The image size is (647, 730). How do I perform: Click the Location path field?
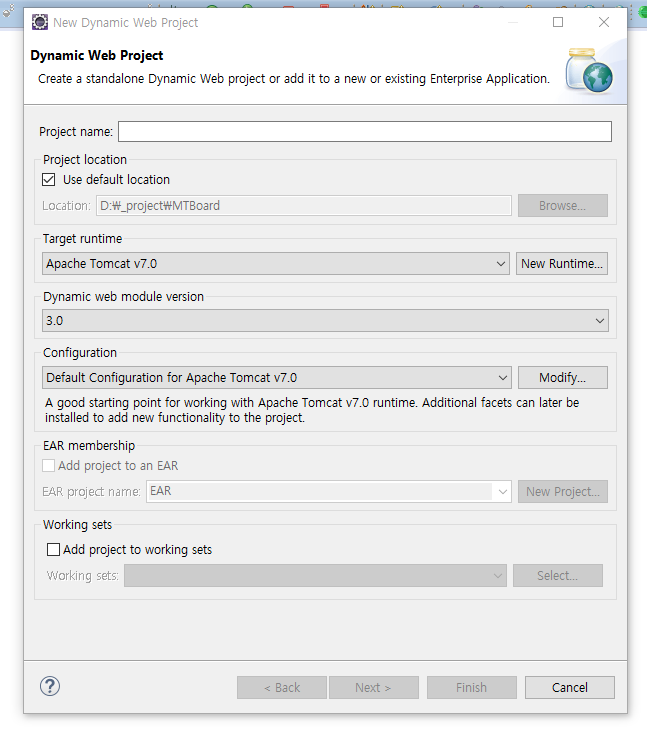coord(303,205)
